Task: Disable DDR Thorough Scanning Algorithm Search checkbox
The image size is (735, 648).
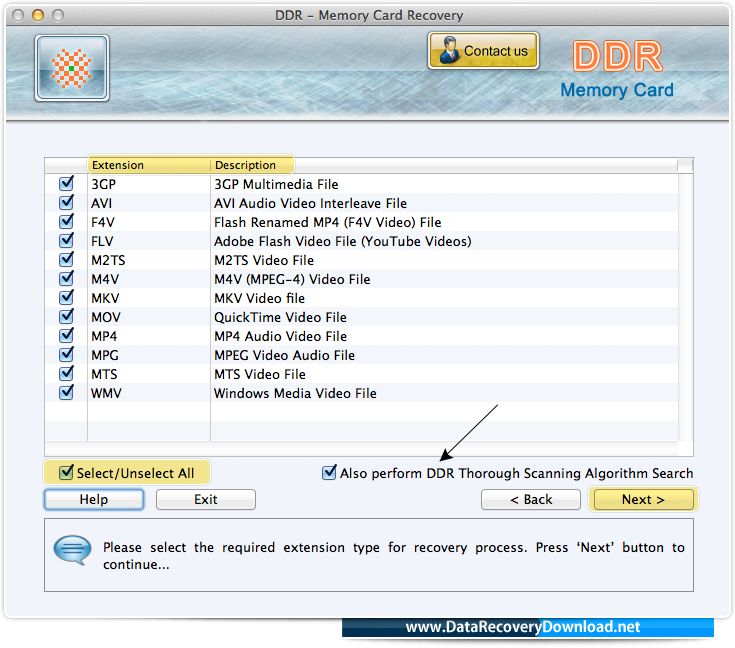Action: [x=329, y=472]
